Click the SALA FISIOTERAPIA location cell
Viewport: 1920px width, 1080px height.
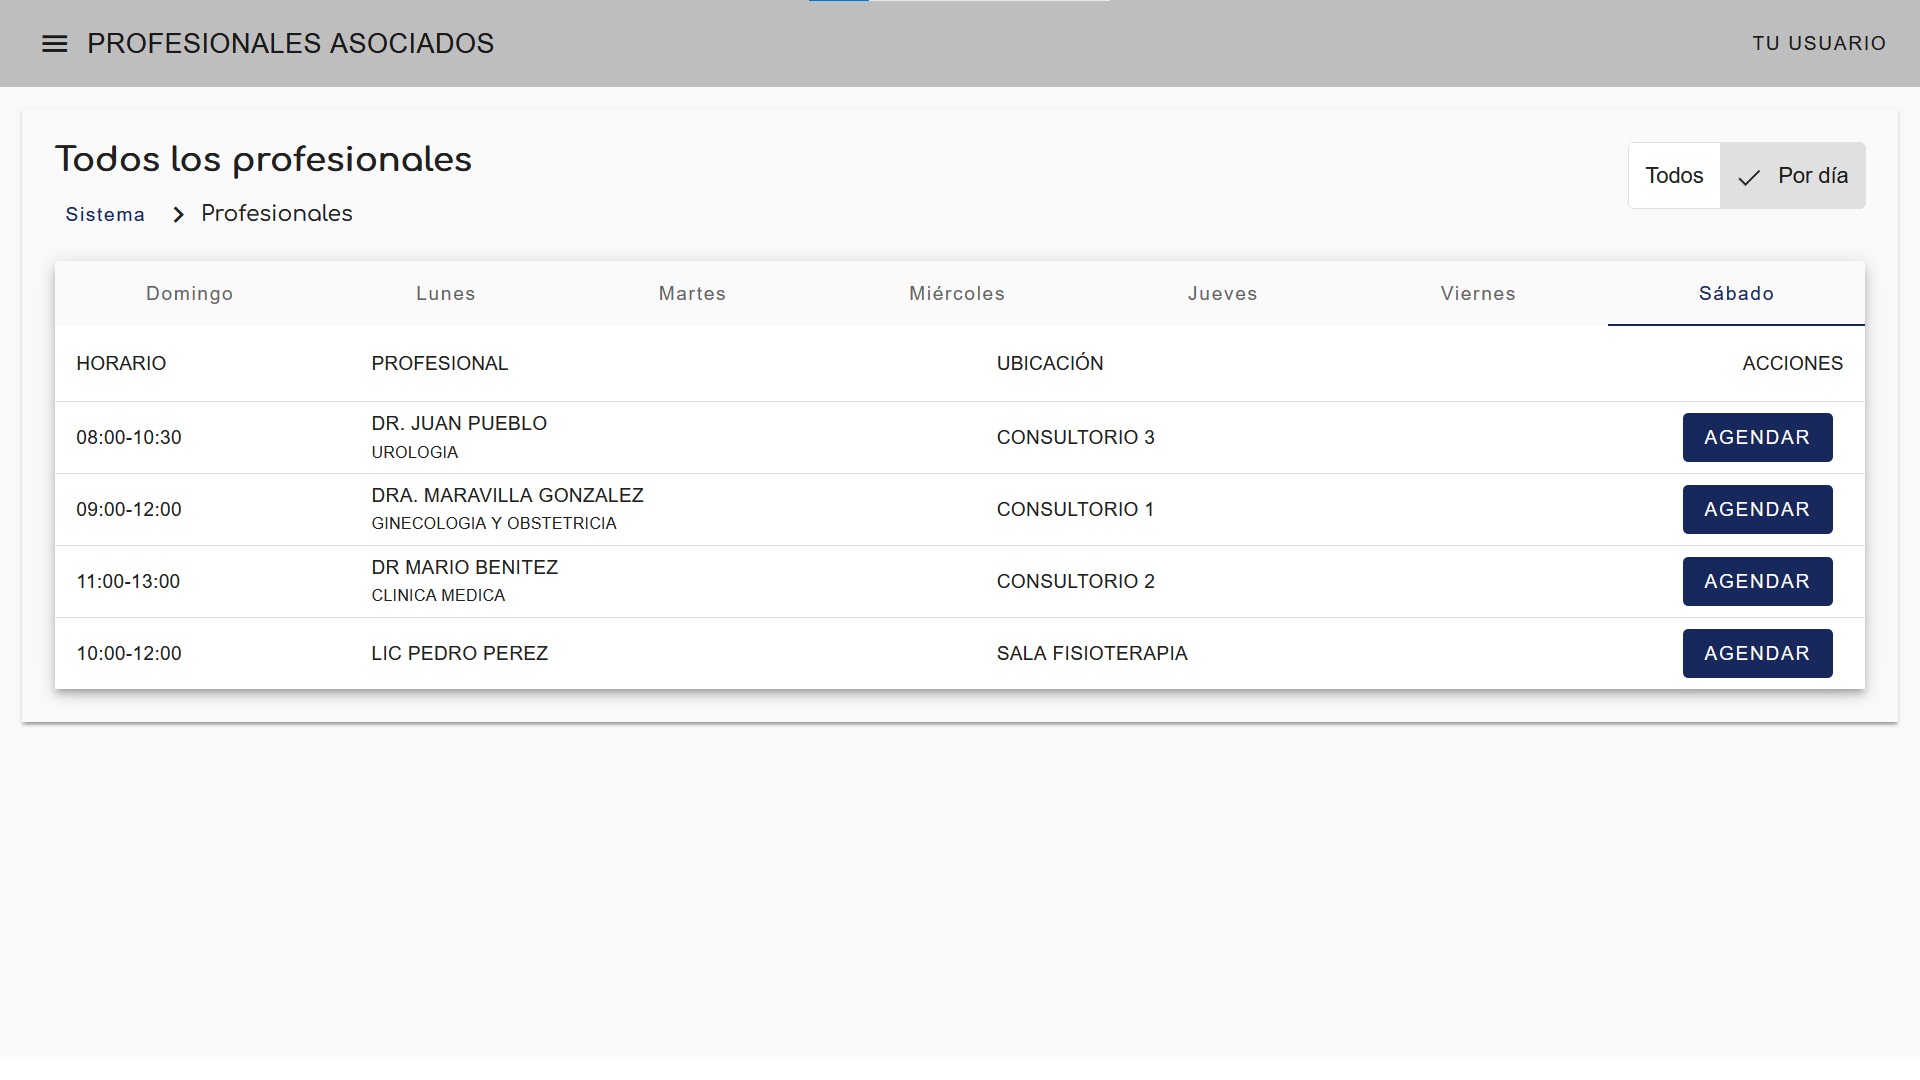1092,654
